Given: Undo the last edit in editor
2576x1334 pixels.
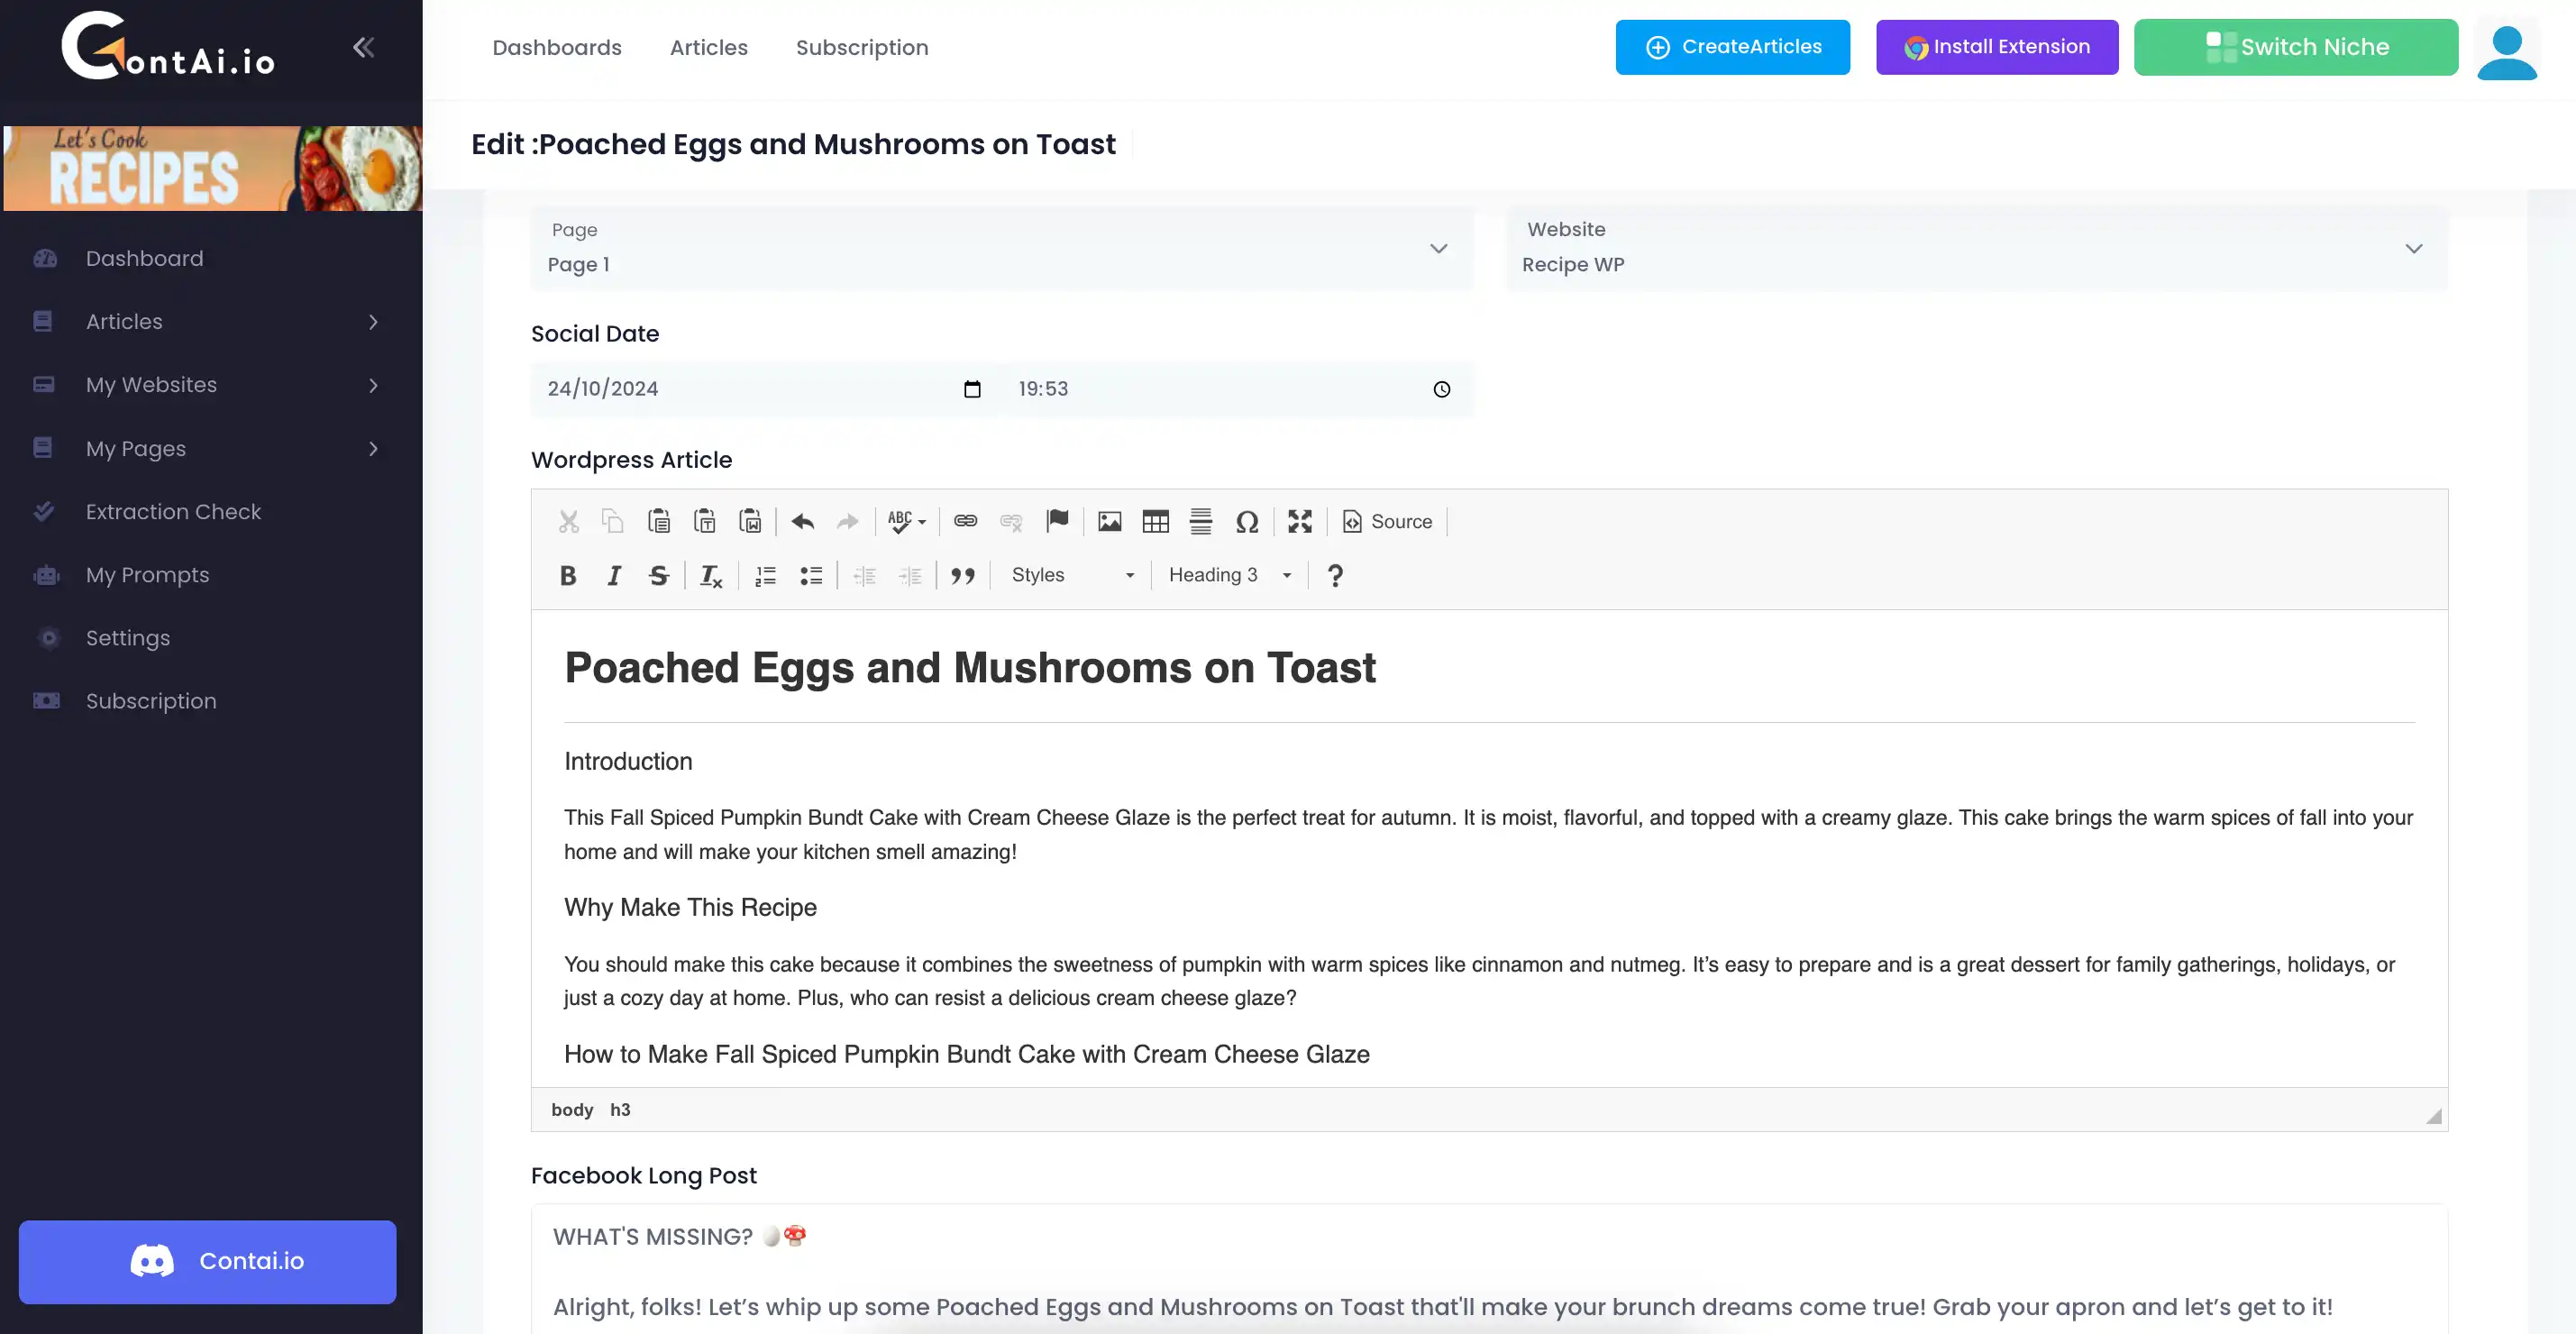Looking at the screenshot, I should [x=802, y=521].
